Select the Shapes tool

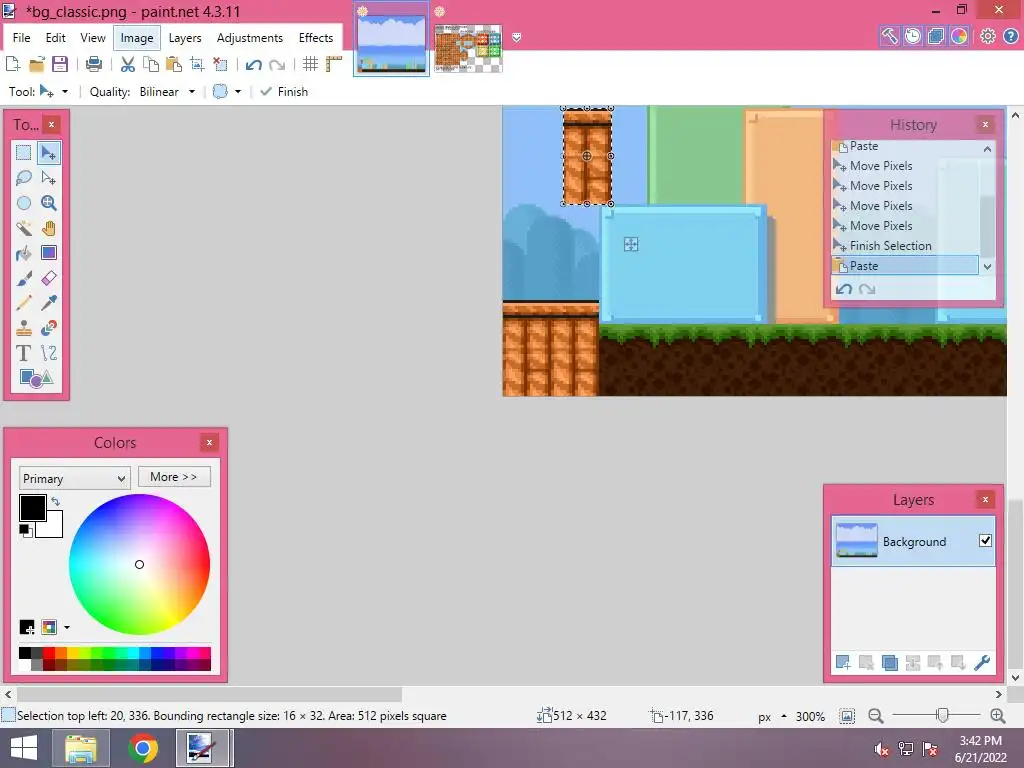pos(36,378)
